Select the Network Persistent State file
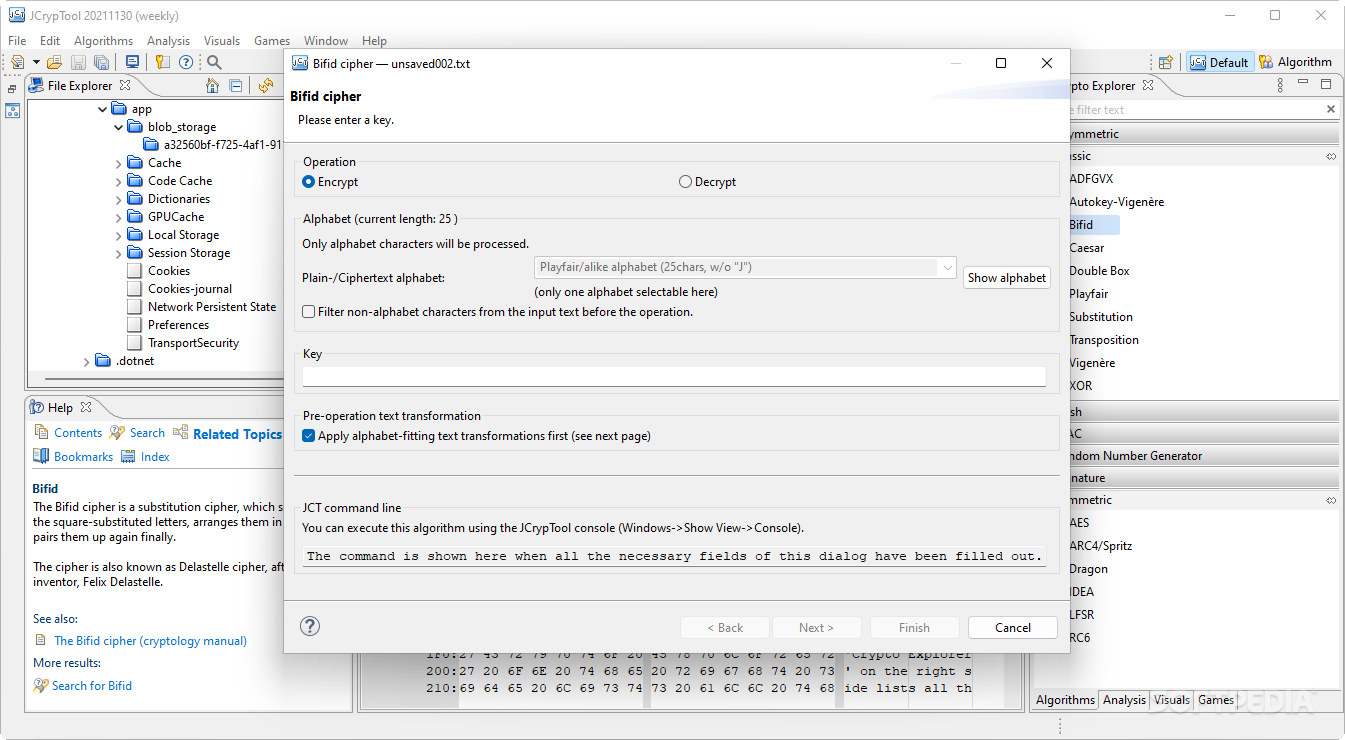The height and width of the screenshot is (740, 1345). (x=212, y=307)
